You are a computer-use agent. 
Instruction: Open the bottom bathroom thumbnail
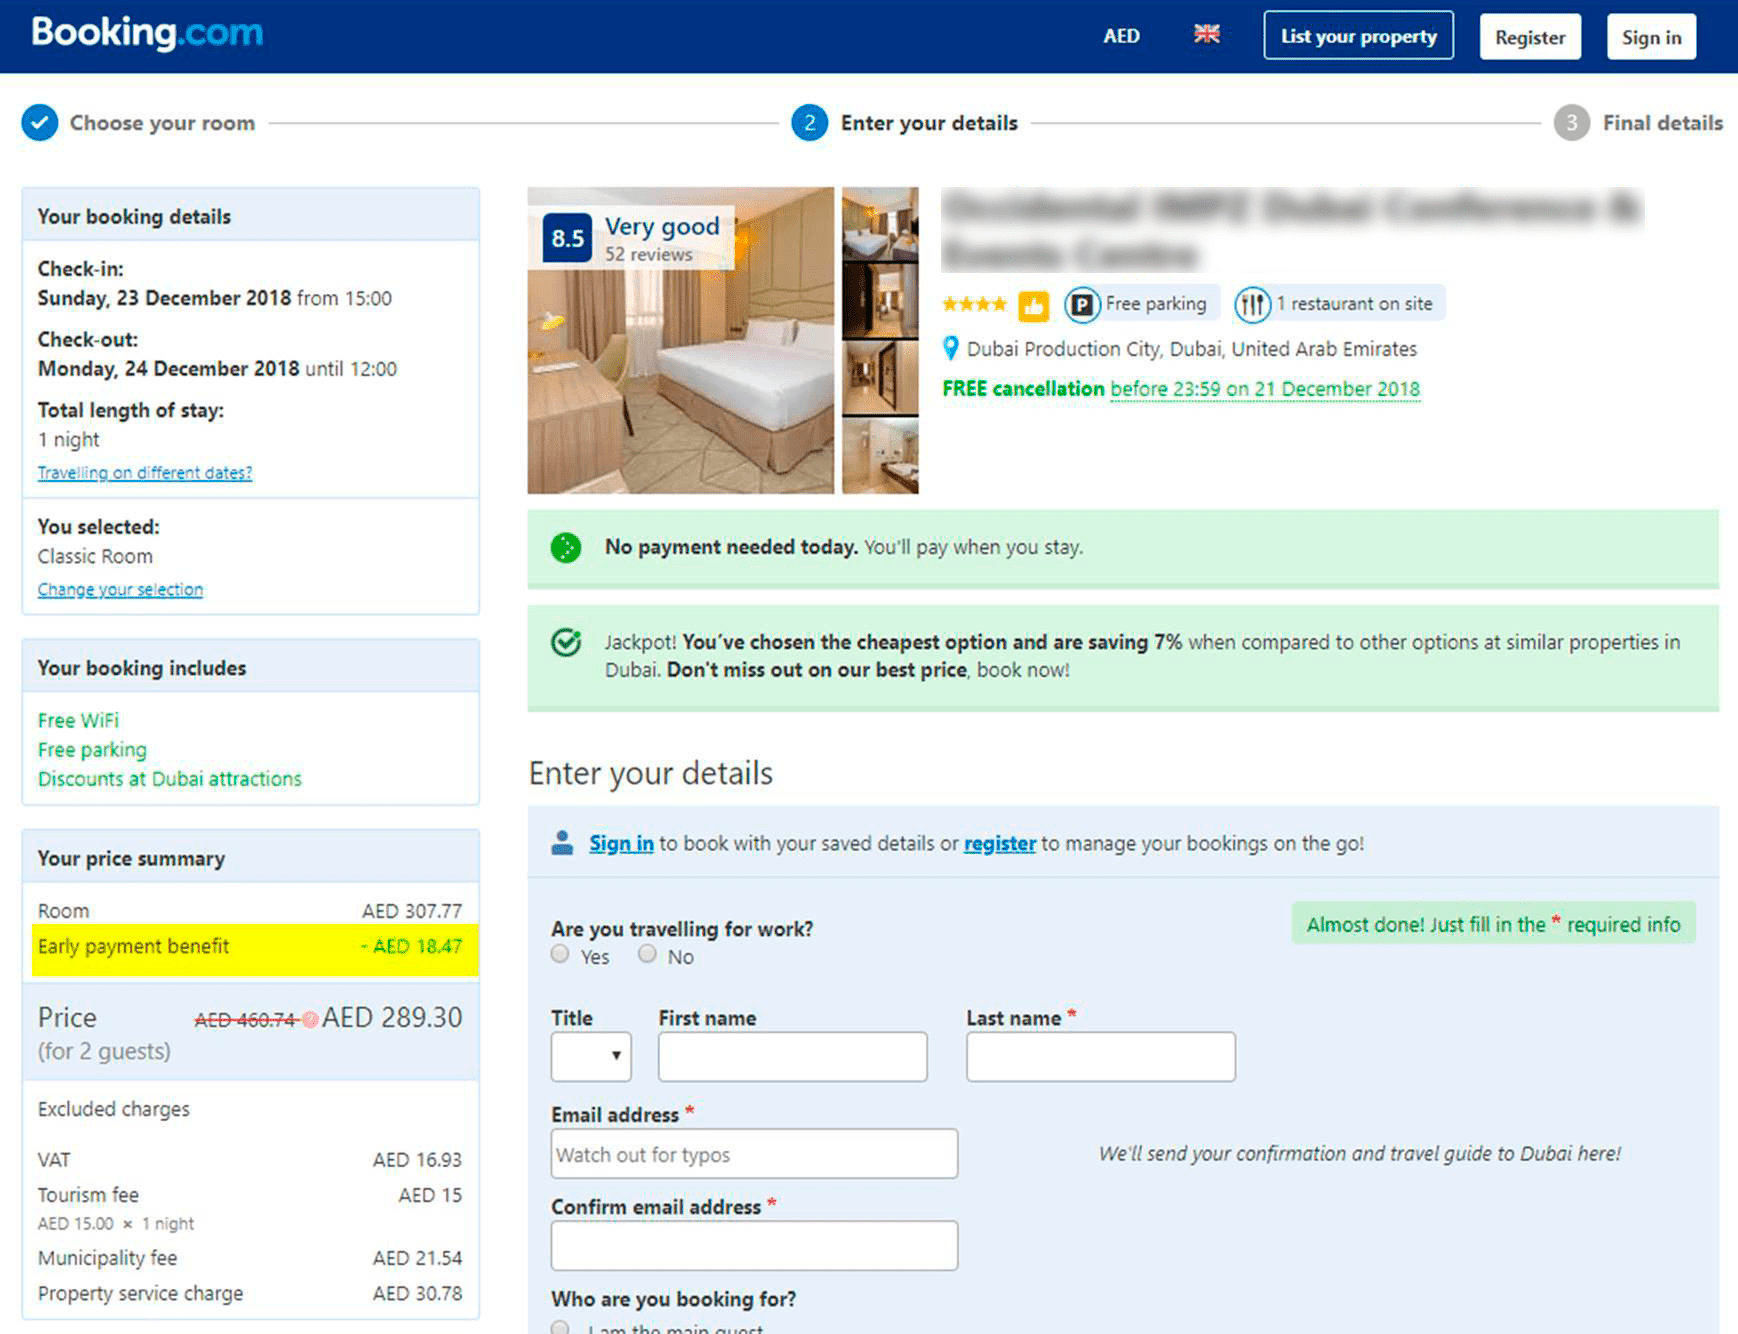pos(880,456)
